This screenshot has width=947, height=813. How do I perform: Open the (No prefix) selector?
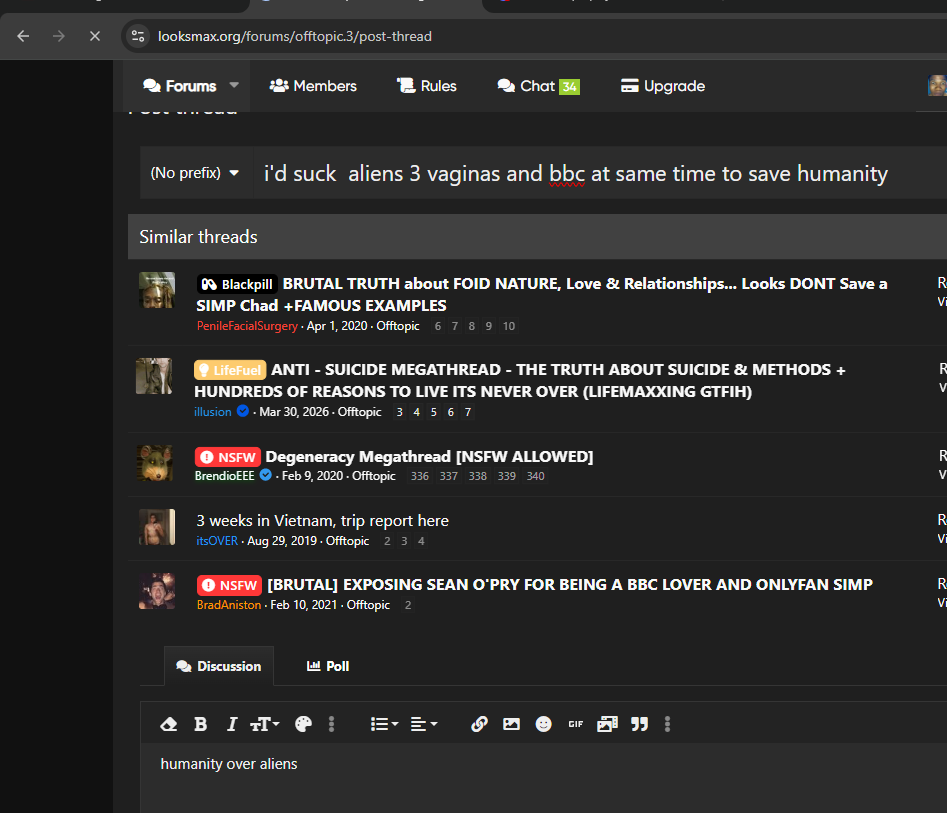click(195, 173)
